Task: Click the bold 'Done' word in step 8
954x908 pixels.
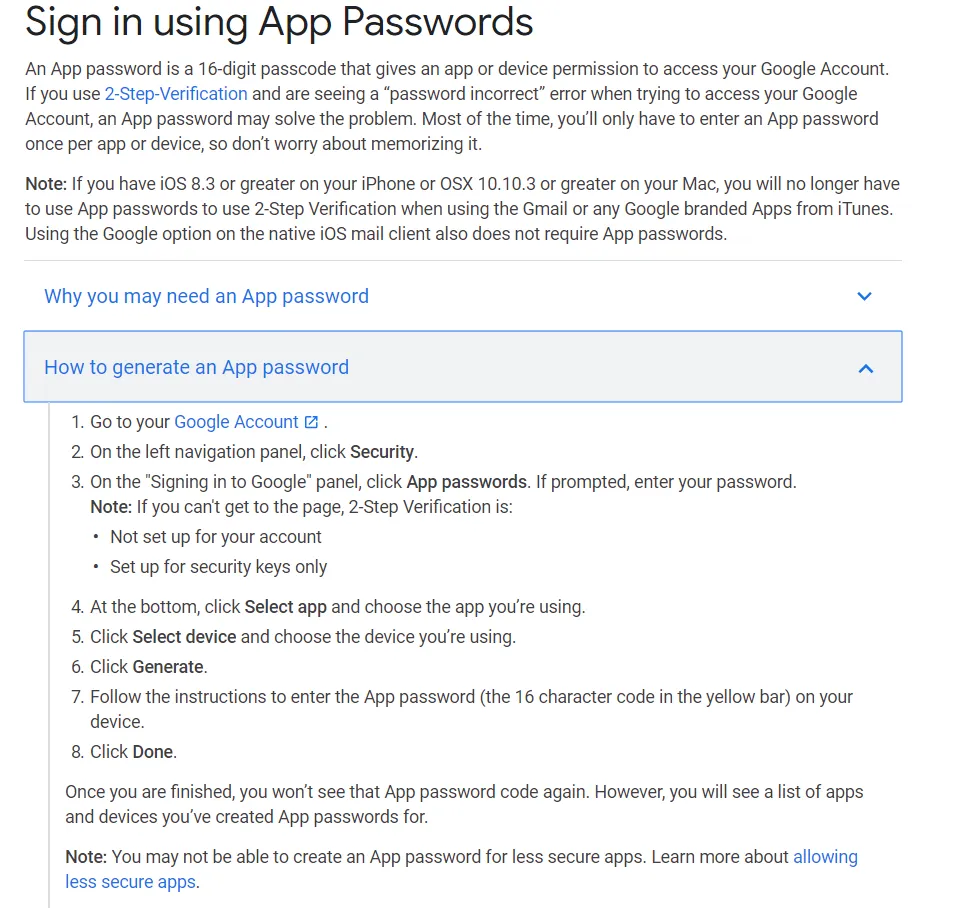Action: (153, 752)
